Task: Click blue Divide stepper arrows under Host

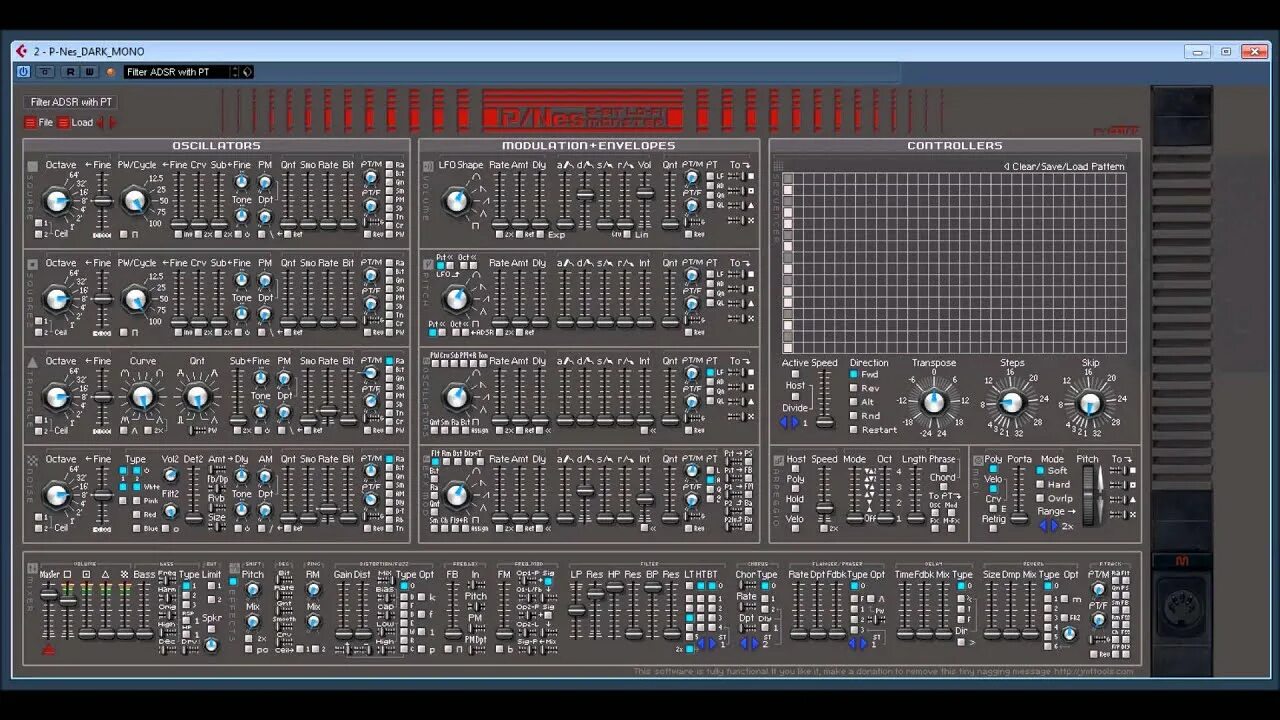Action: click(x=789, y=423)
